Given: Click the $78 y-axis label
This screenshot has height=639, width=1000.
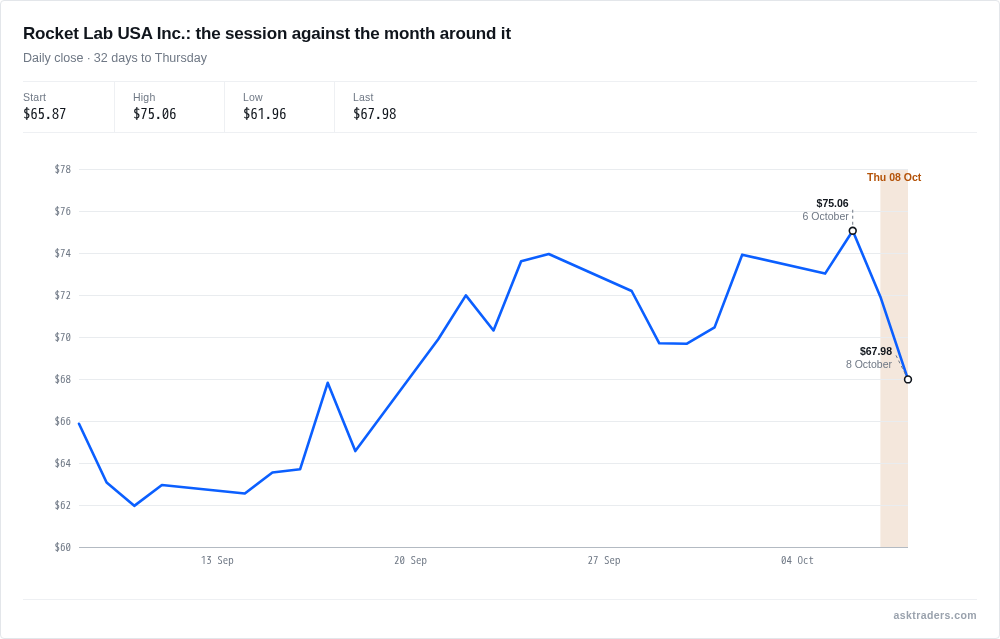Looking at the screenshot, I should (x=62, y=169).
